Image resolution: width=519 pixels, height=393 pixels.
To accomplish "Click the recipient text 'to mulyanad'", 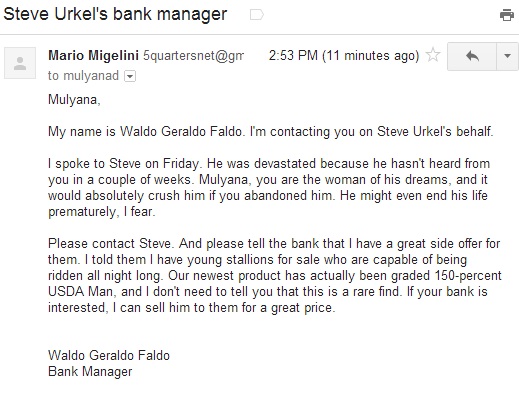I will [x=83, y=76].
